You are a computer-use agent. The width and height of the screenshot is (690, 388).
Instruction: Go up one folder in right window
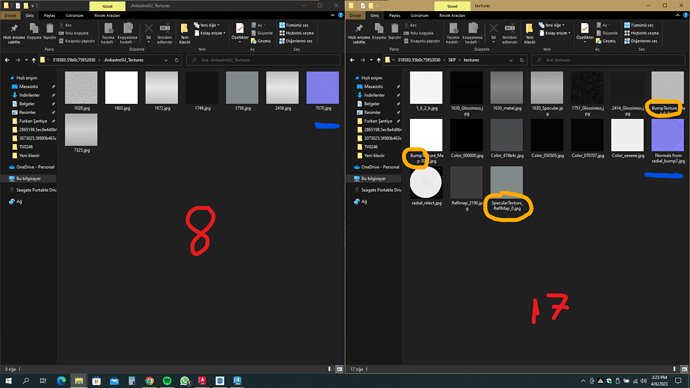[378, 60]
